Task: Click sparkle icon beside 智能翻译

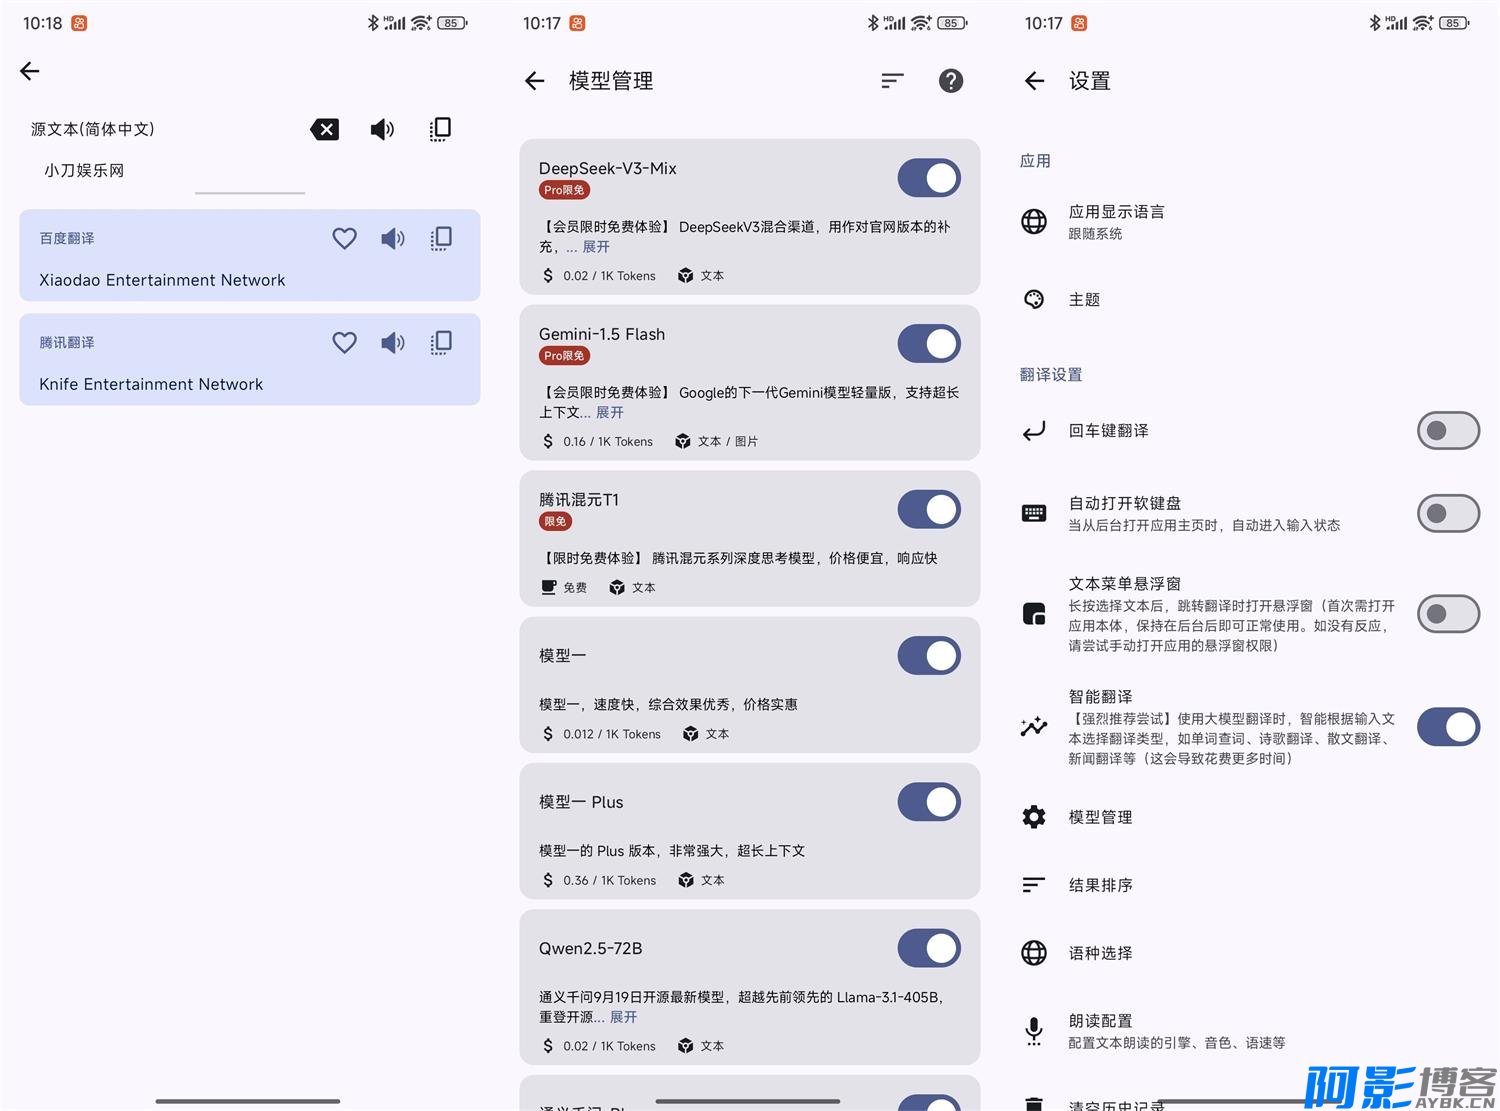Action: [x=1034, y=727]
